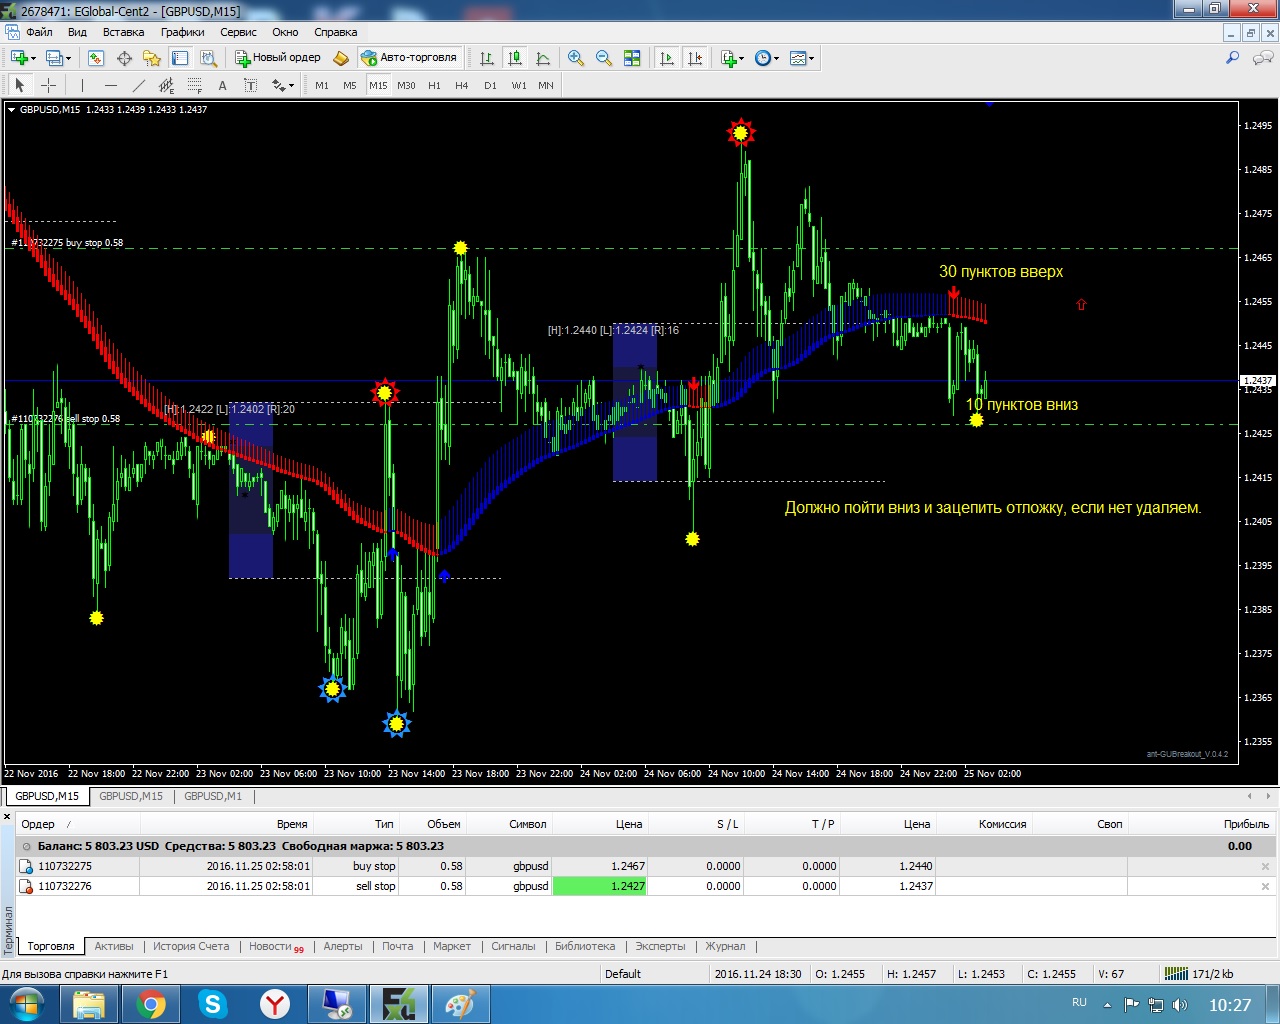Switch timeframe to H4

pyautogui.click(x=462, y=85)
